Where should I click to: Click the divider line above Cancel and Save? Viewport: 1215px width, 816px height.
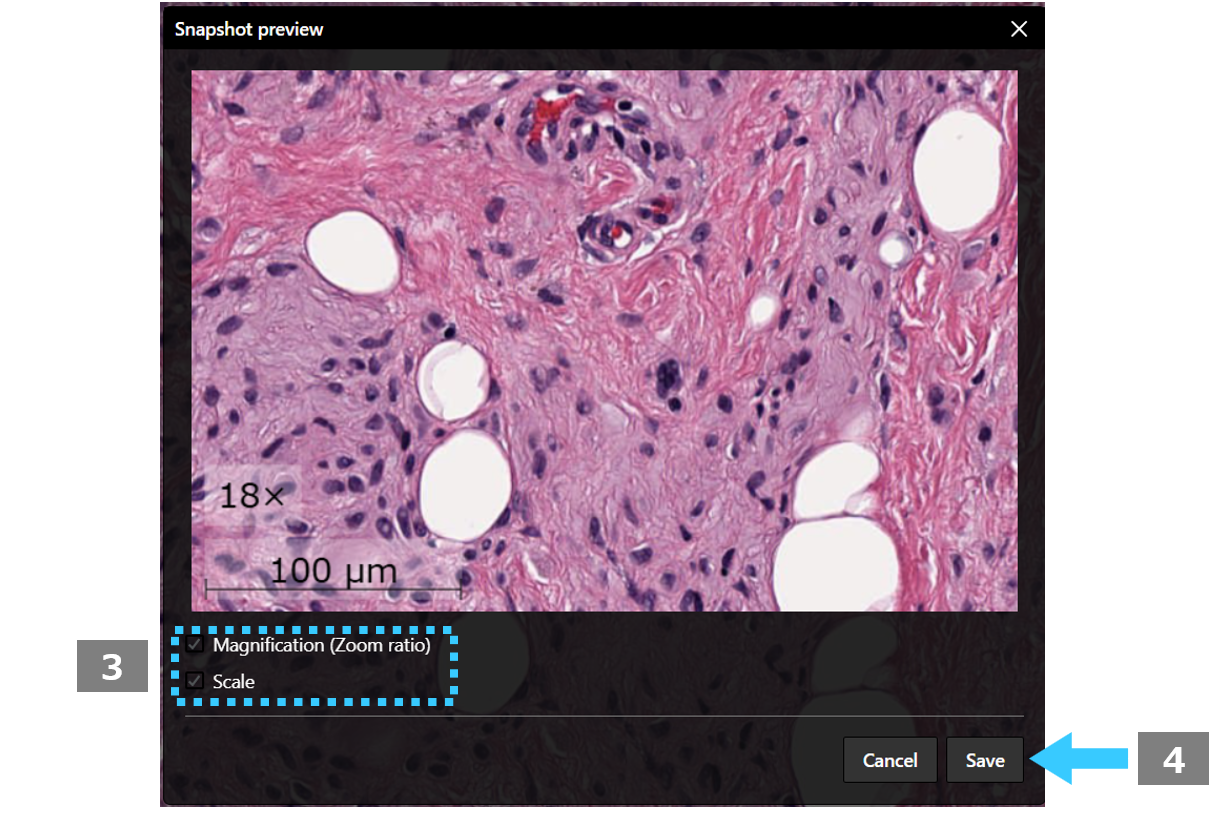pos(604,716)
